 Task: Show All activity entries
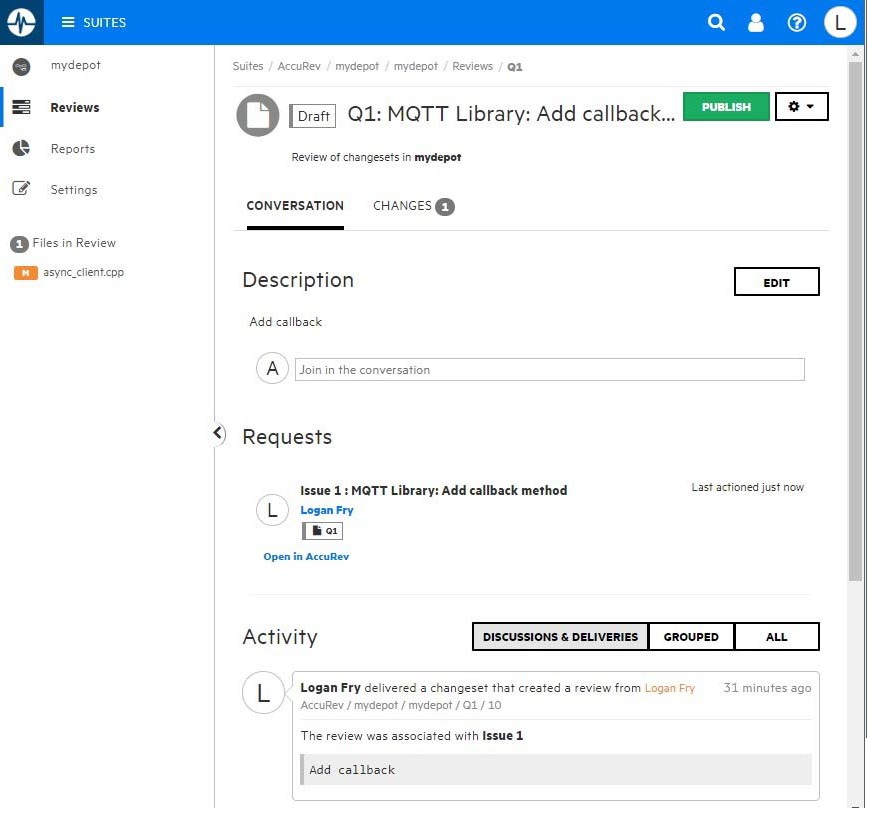776,637
